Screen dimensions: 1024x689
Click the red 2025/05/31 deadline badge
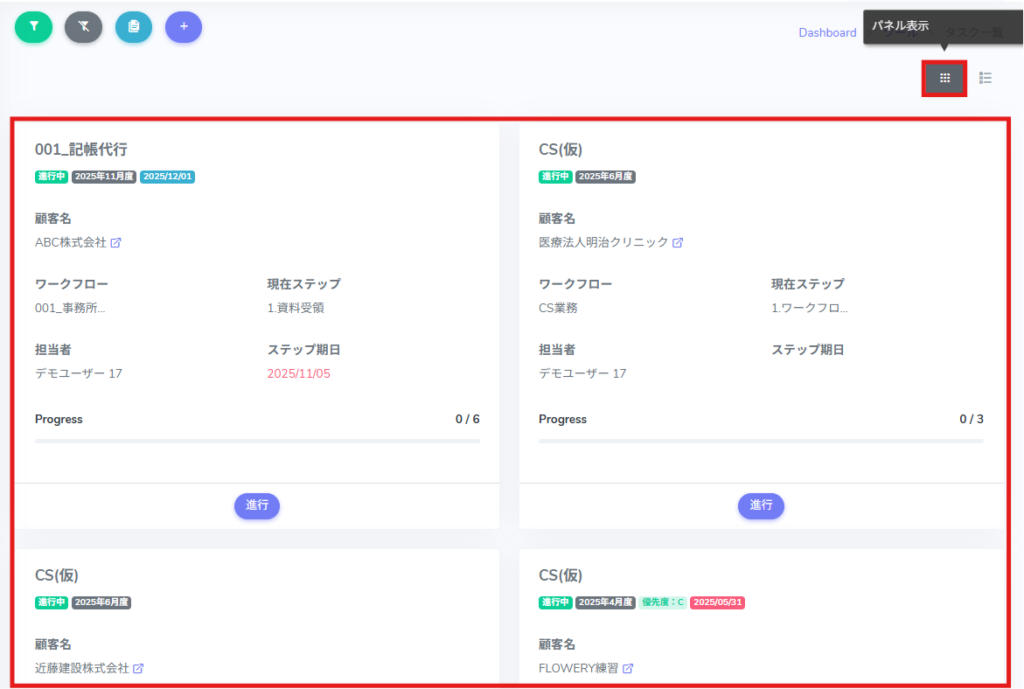pyautogui.click(x=718, y=603)
